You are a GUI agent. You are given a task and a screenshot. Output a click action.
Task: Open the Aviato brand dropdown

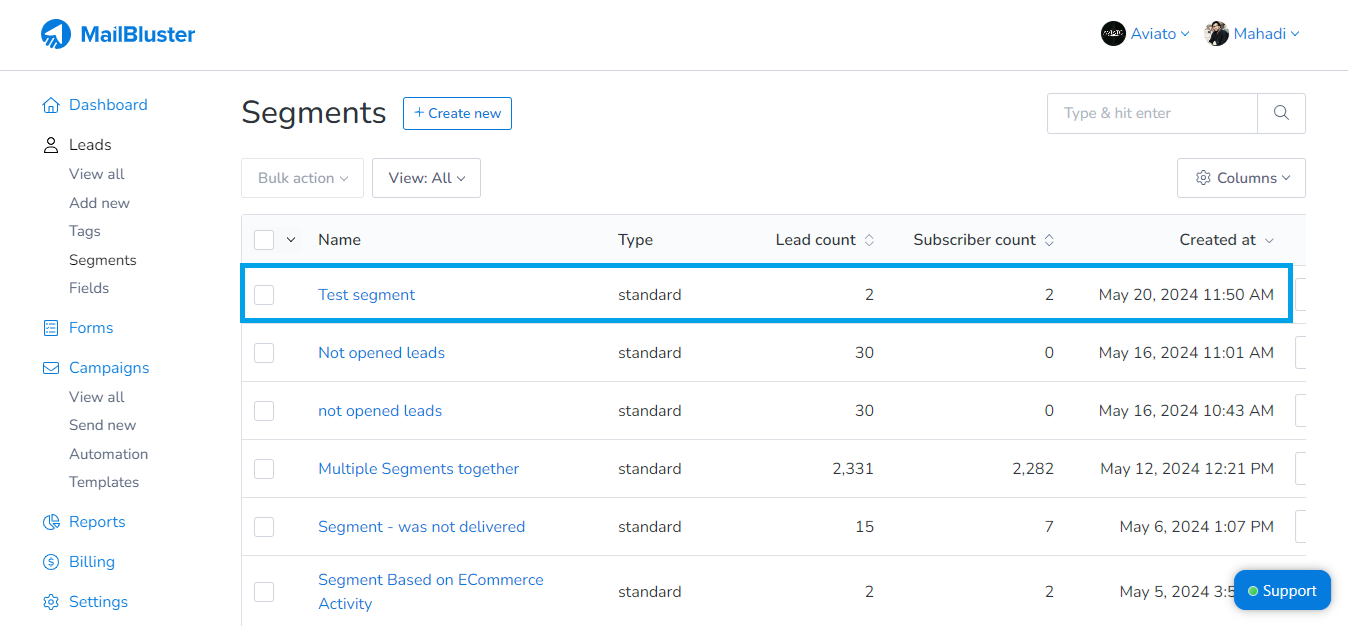click(x=1145, y=34)
